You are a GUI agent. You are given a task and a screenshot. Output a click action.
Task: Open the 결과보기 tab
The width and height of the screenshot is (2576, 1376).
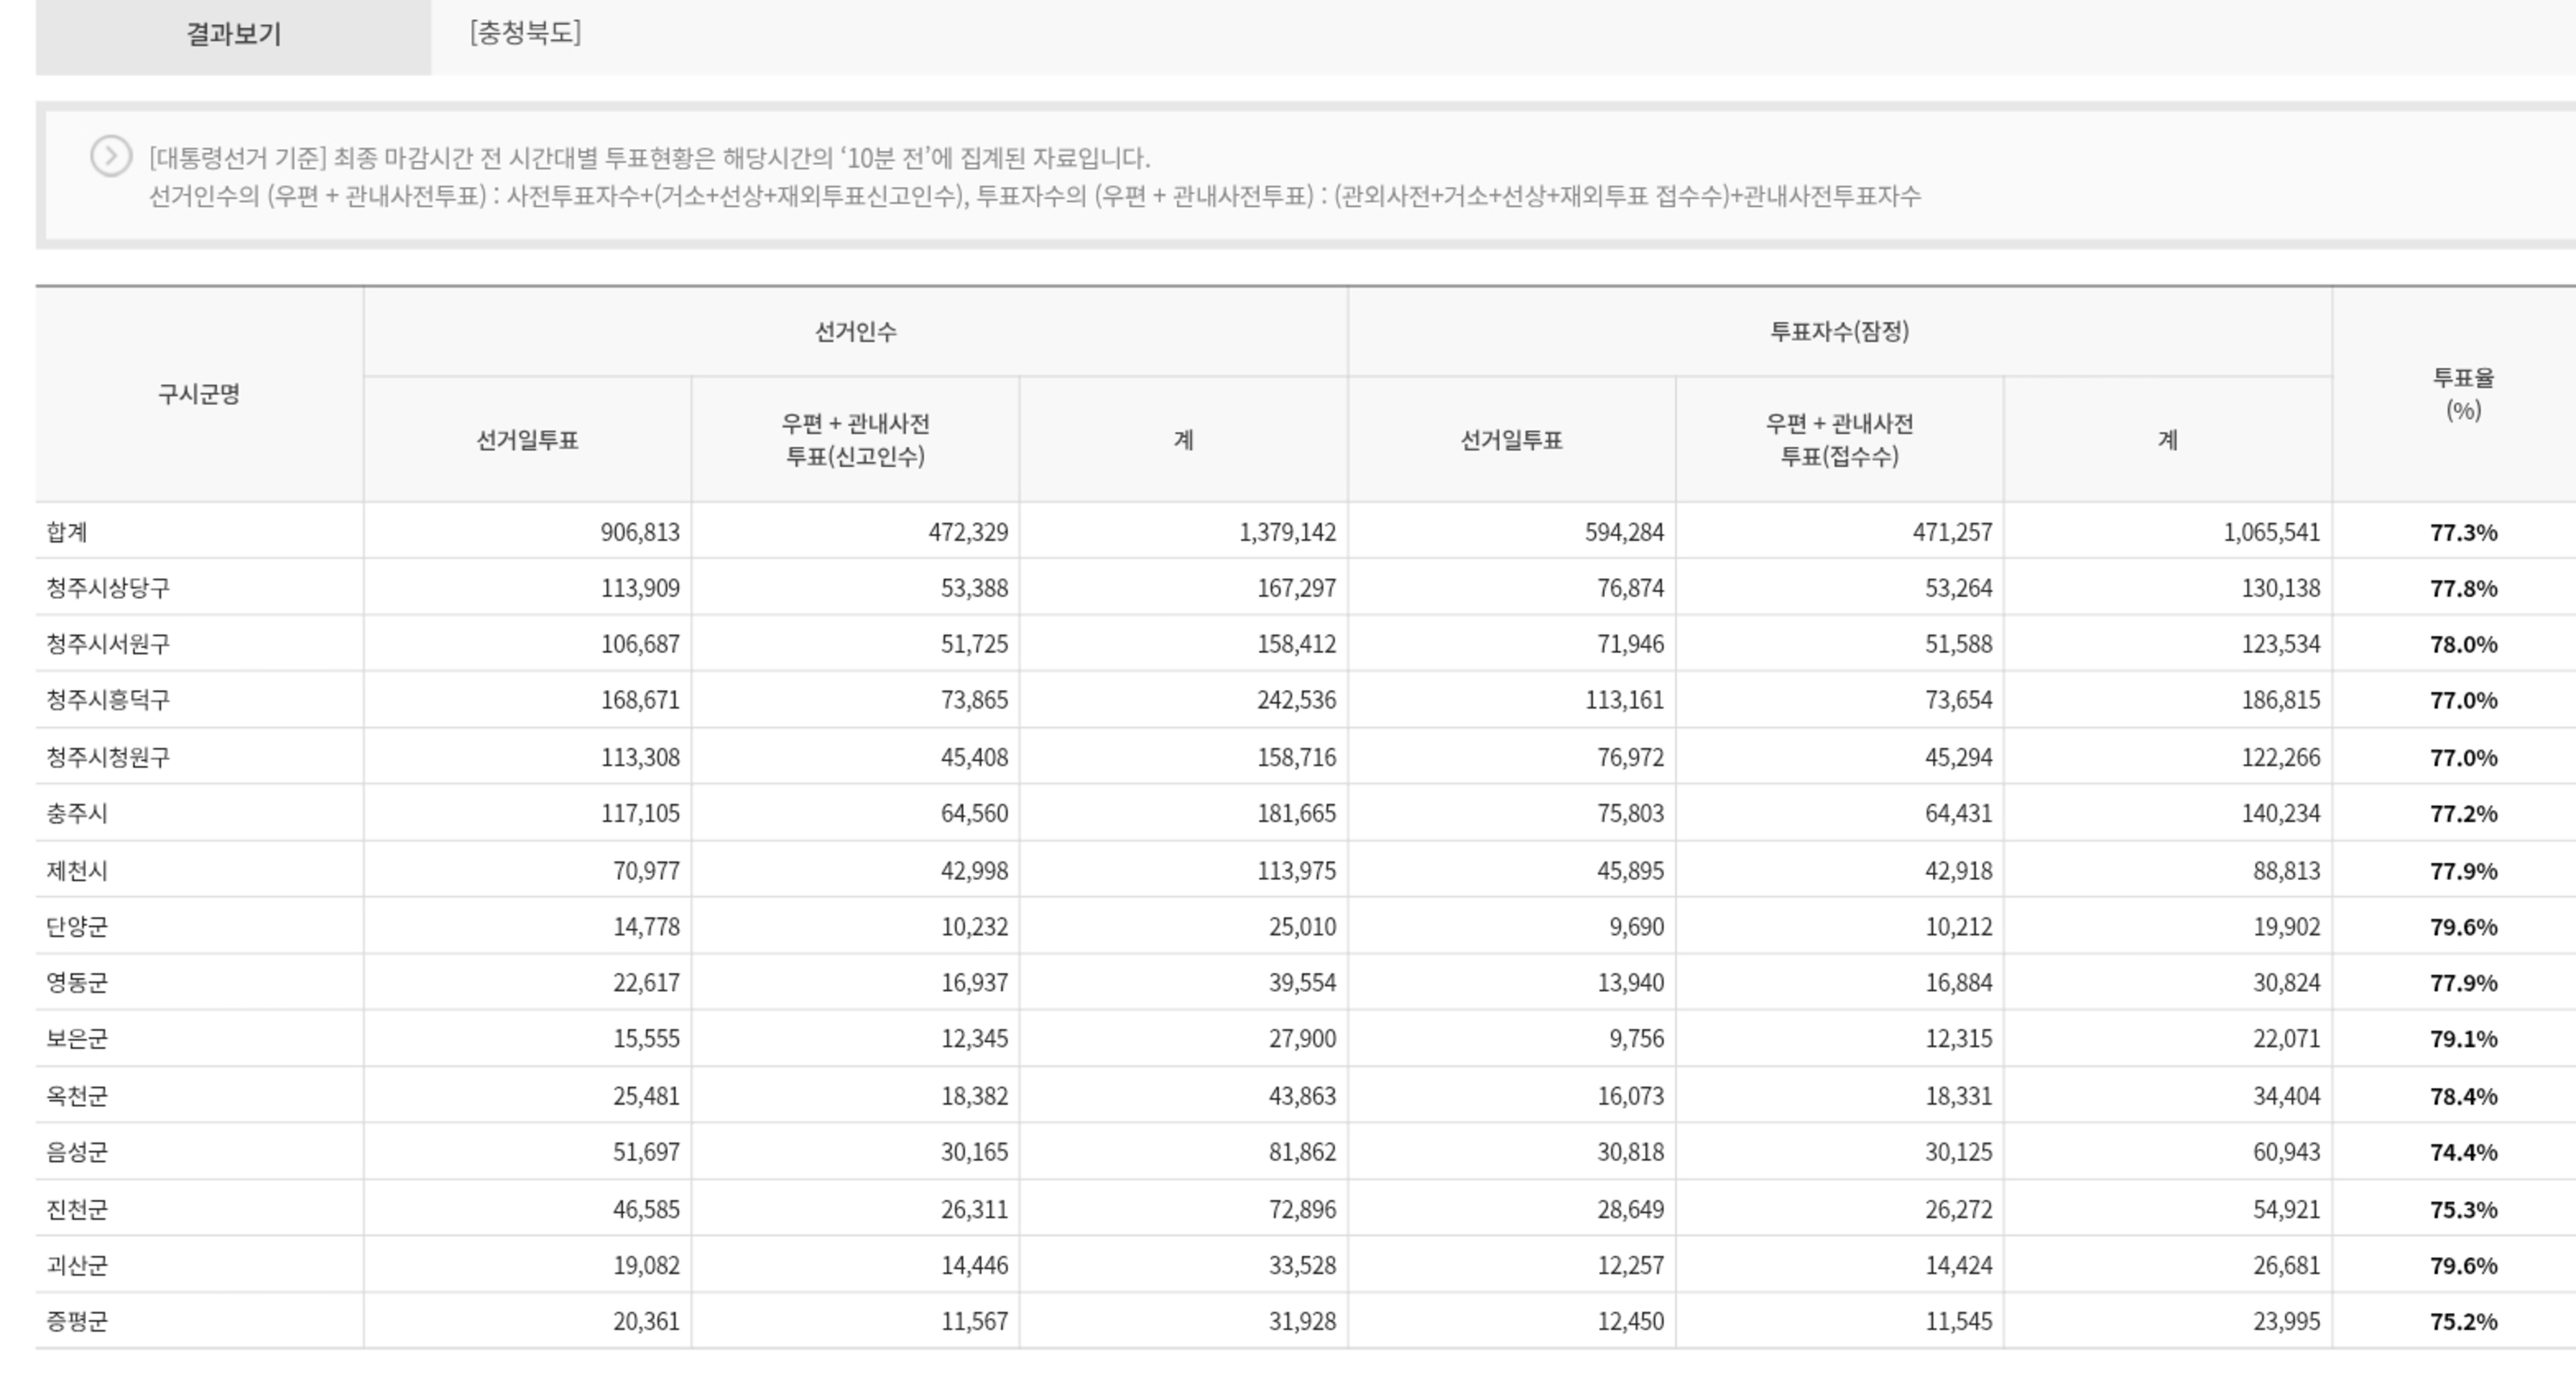click(233, 35)
